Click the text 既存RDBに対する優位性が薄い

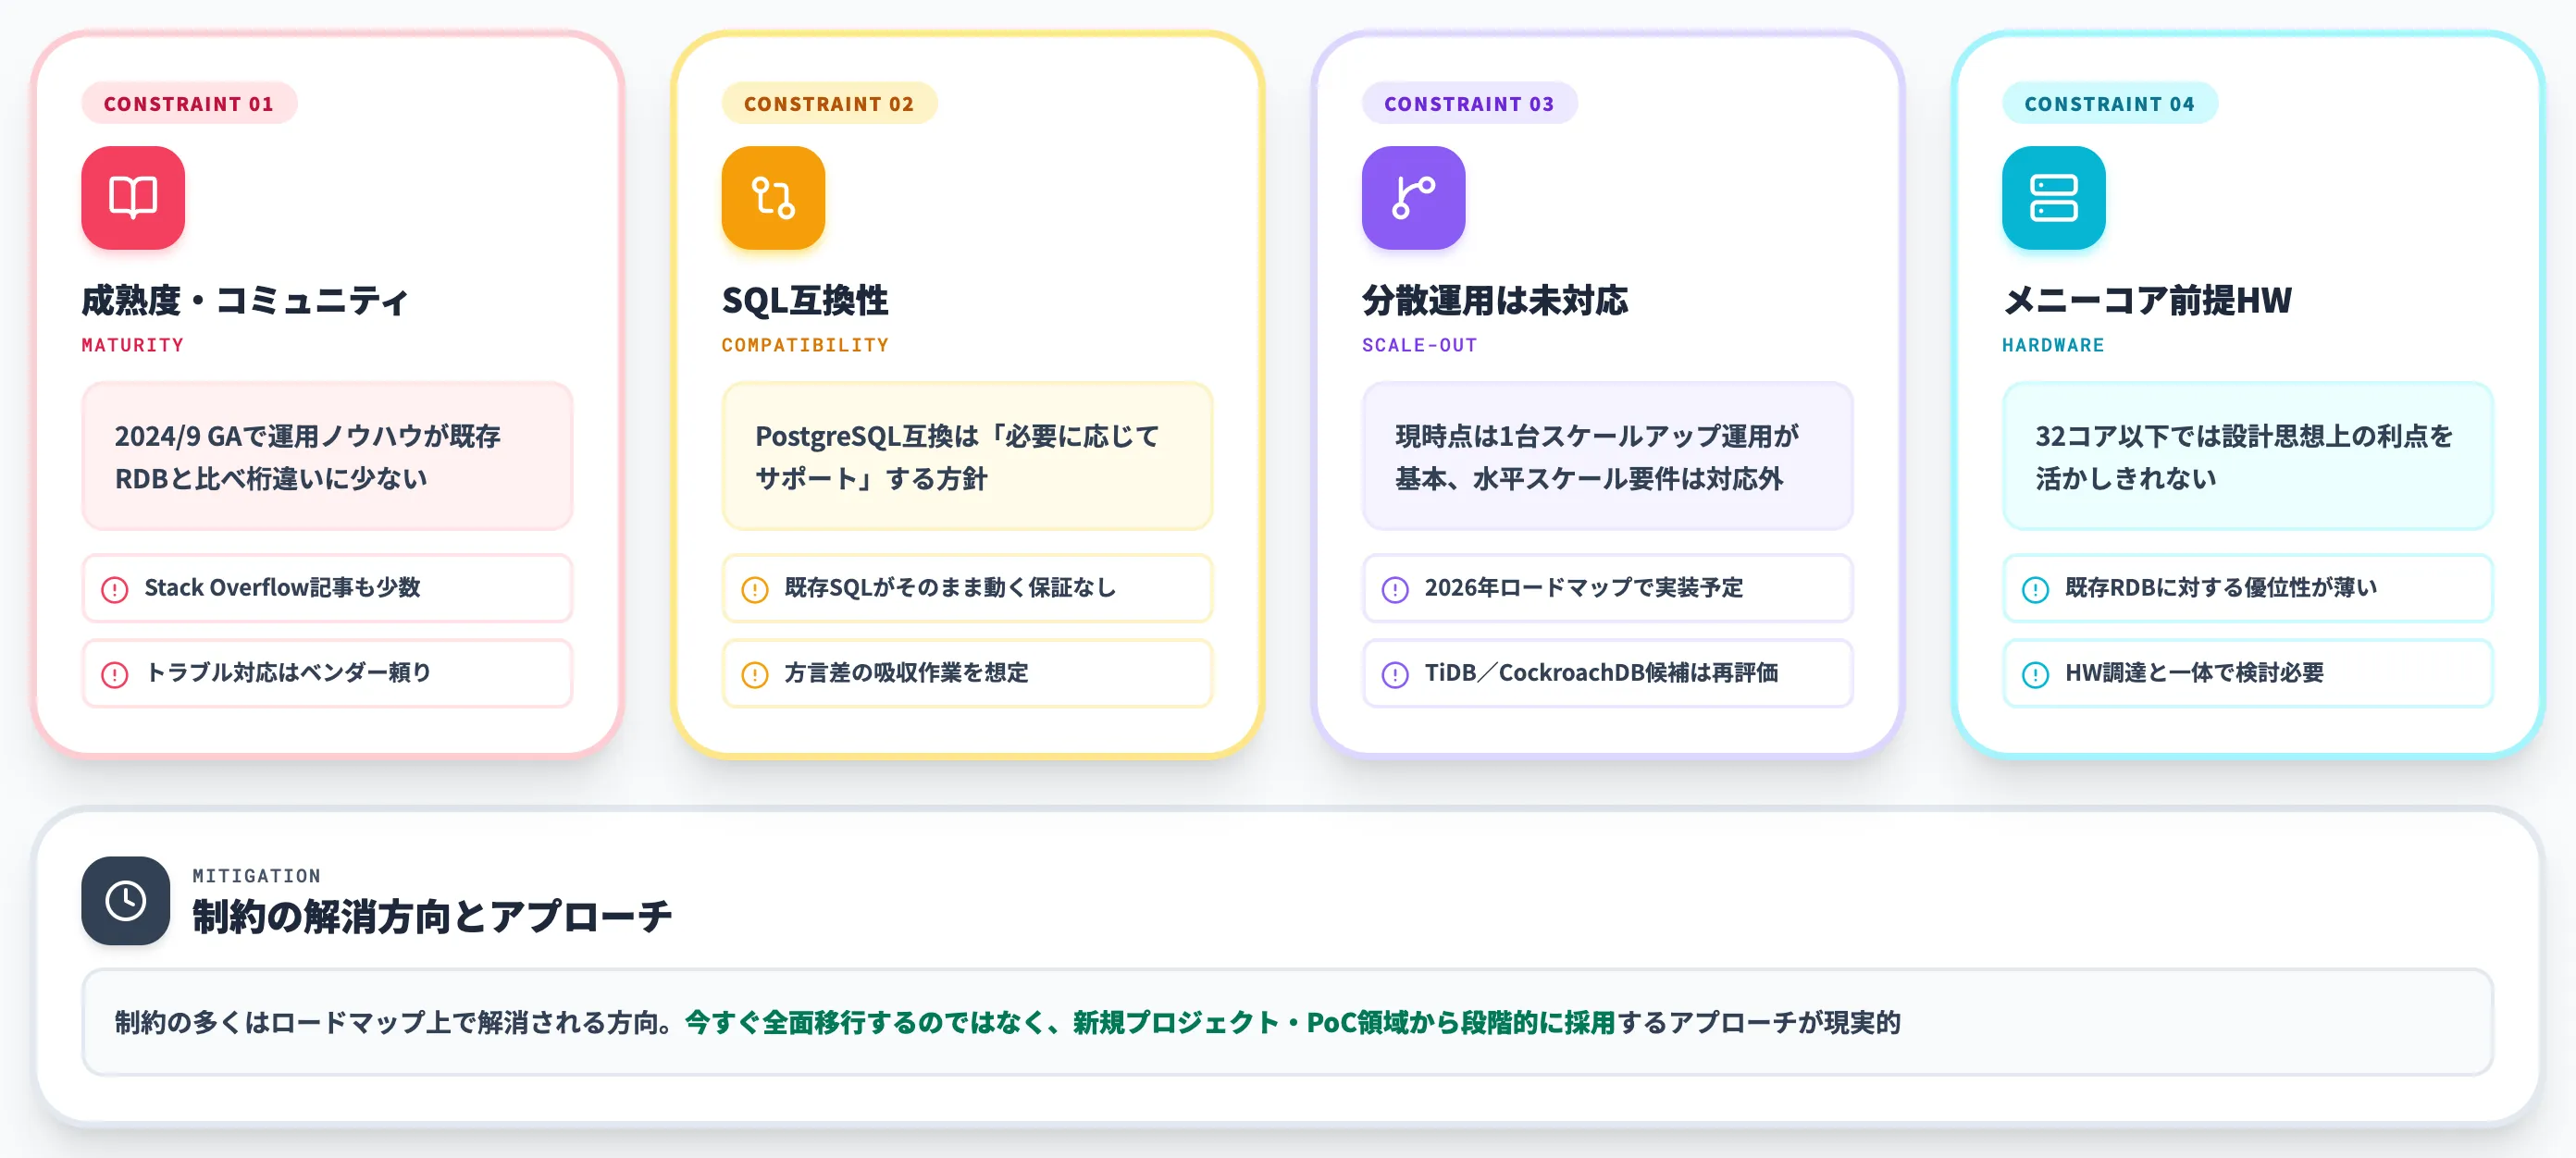(x=2221, y=587)
